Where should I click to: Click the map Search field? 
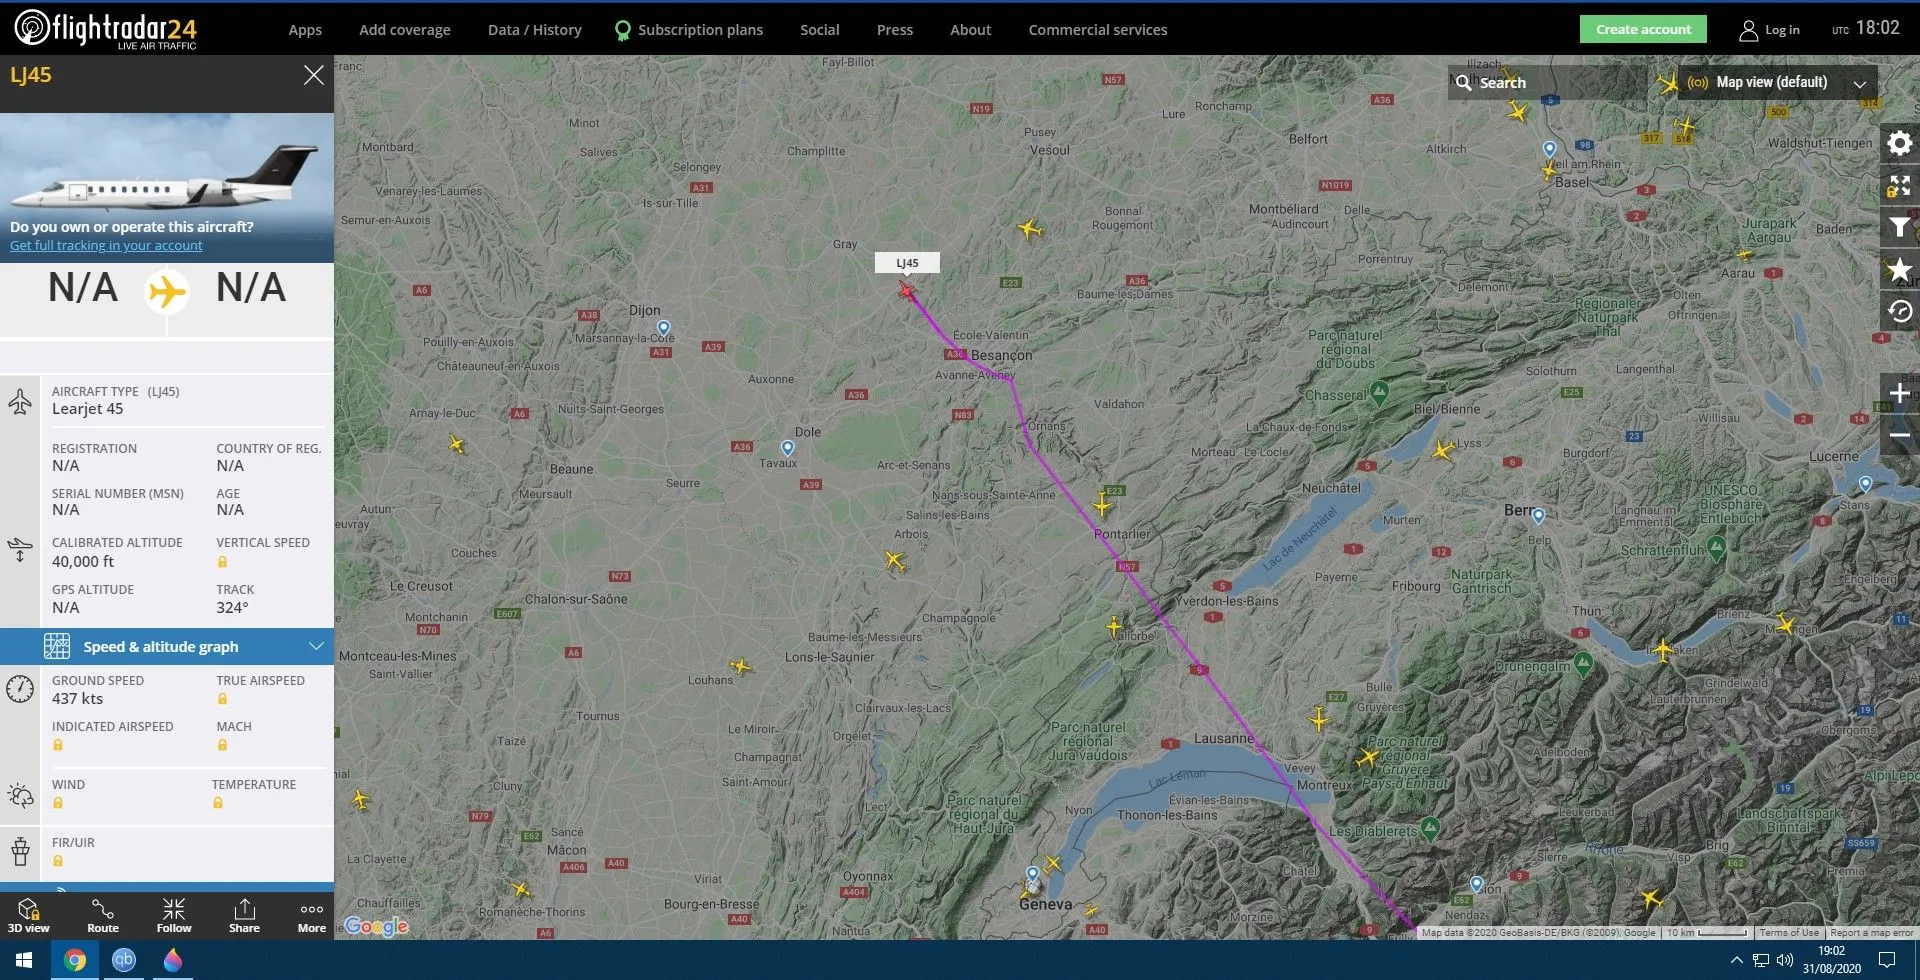(1545, 83)
